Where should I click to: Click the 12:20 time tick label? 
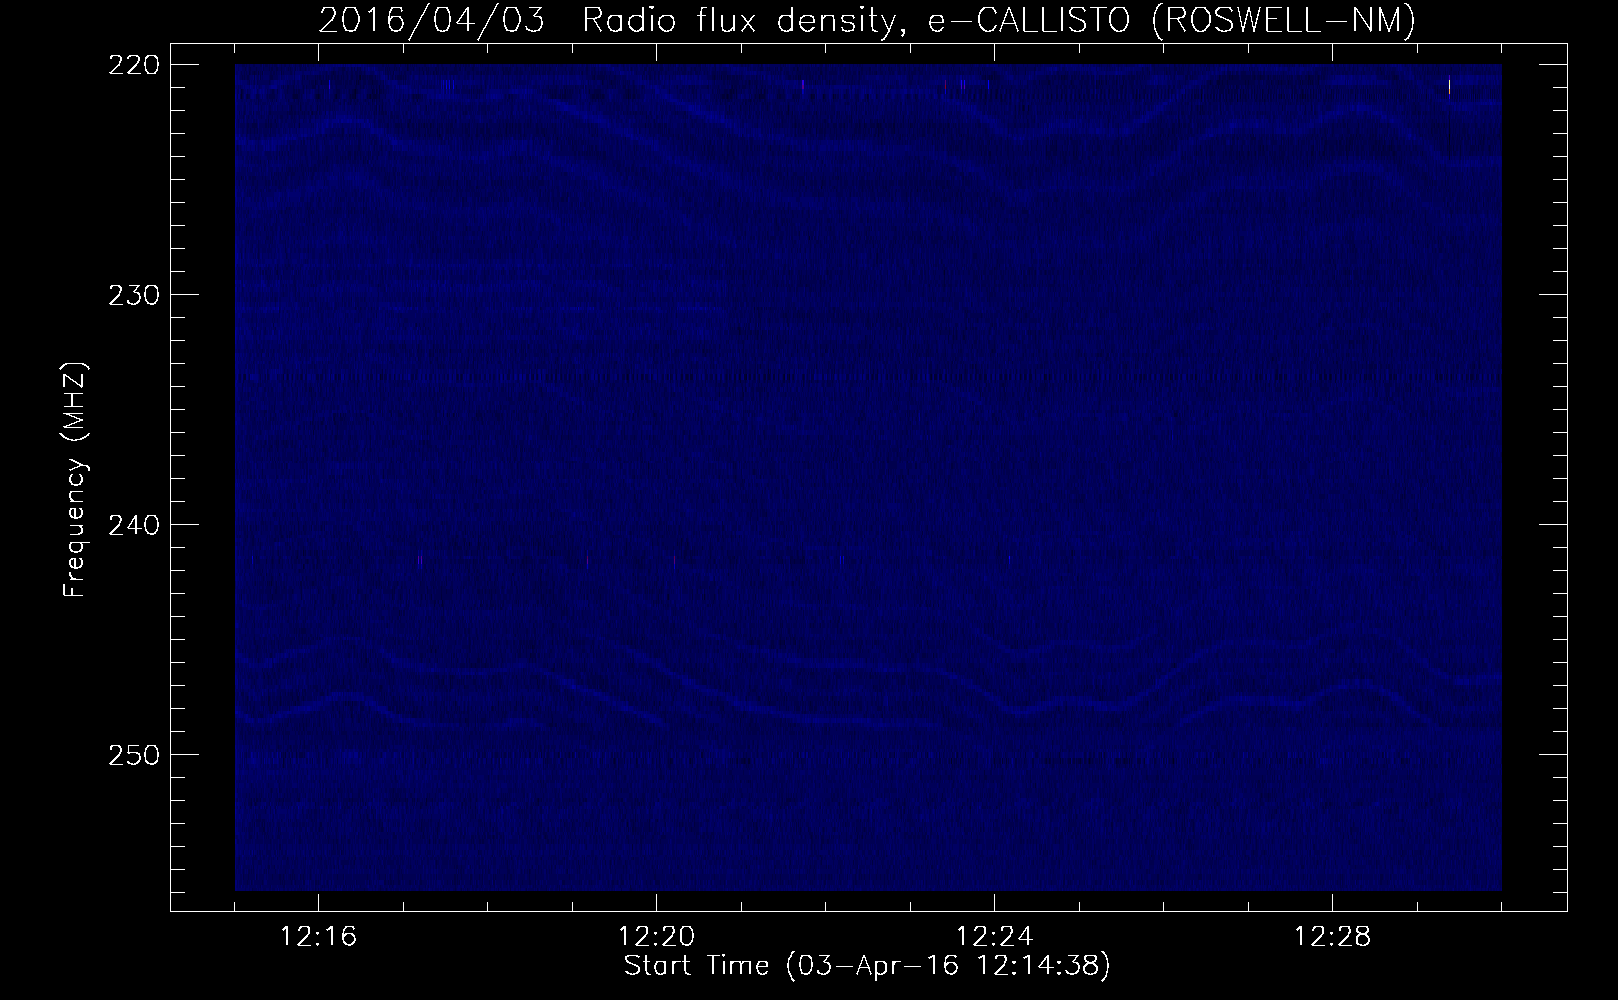point(657,937)
